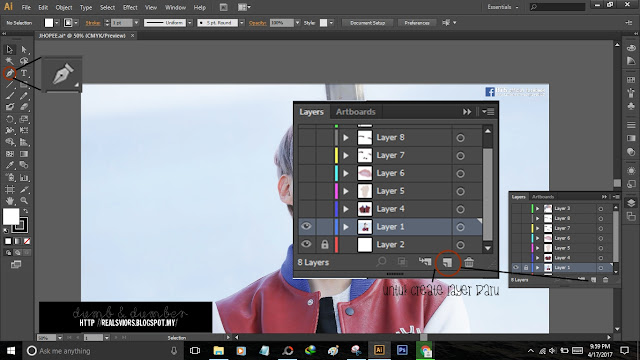This screenshot has height=360, width=640.
Task: Click Create New Layer in the small Layers panel
Action: coord(593,280)
